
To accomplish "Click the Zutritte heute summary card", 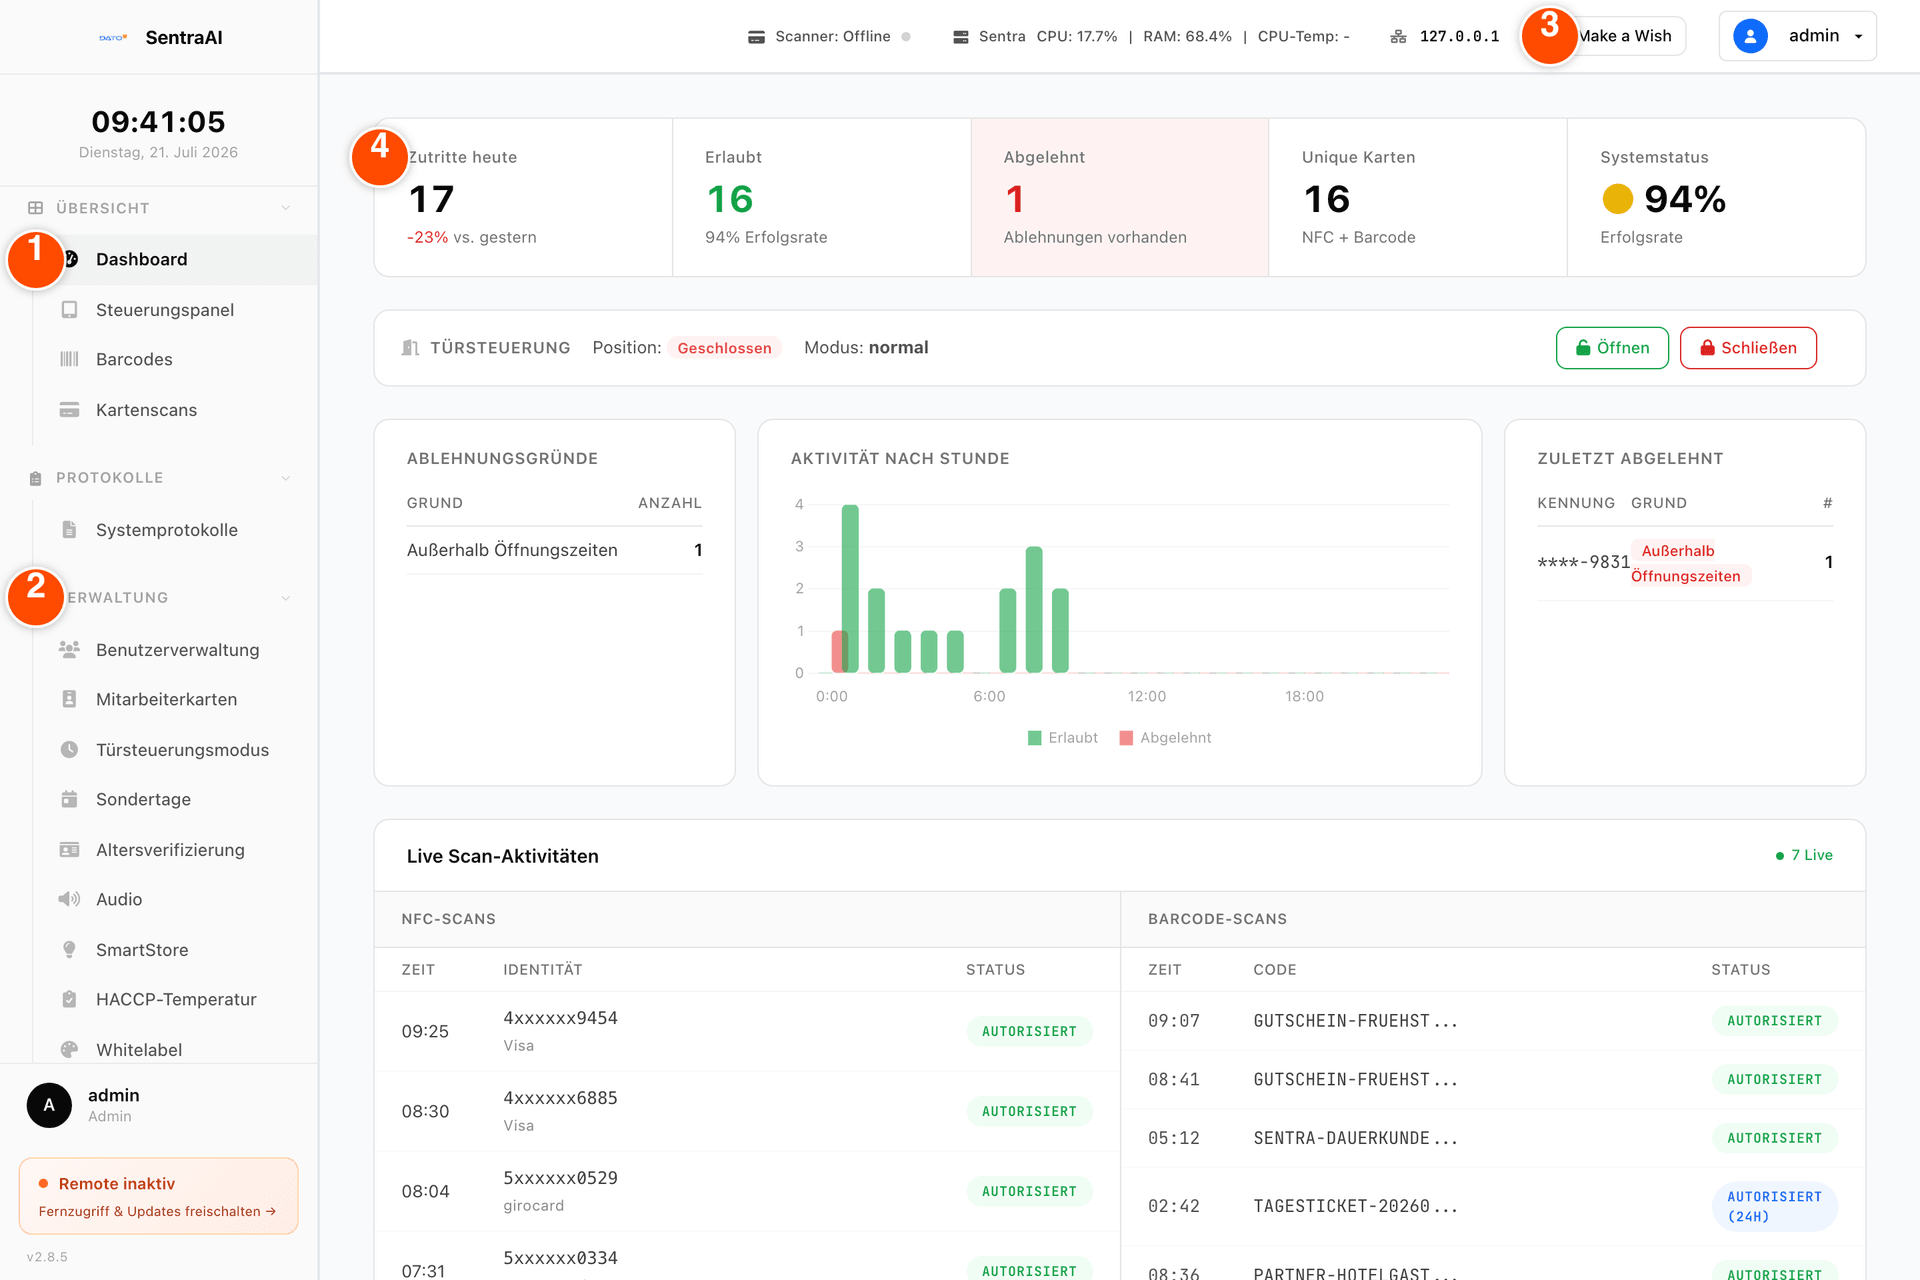I will coord(523,197).
